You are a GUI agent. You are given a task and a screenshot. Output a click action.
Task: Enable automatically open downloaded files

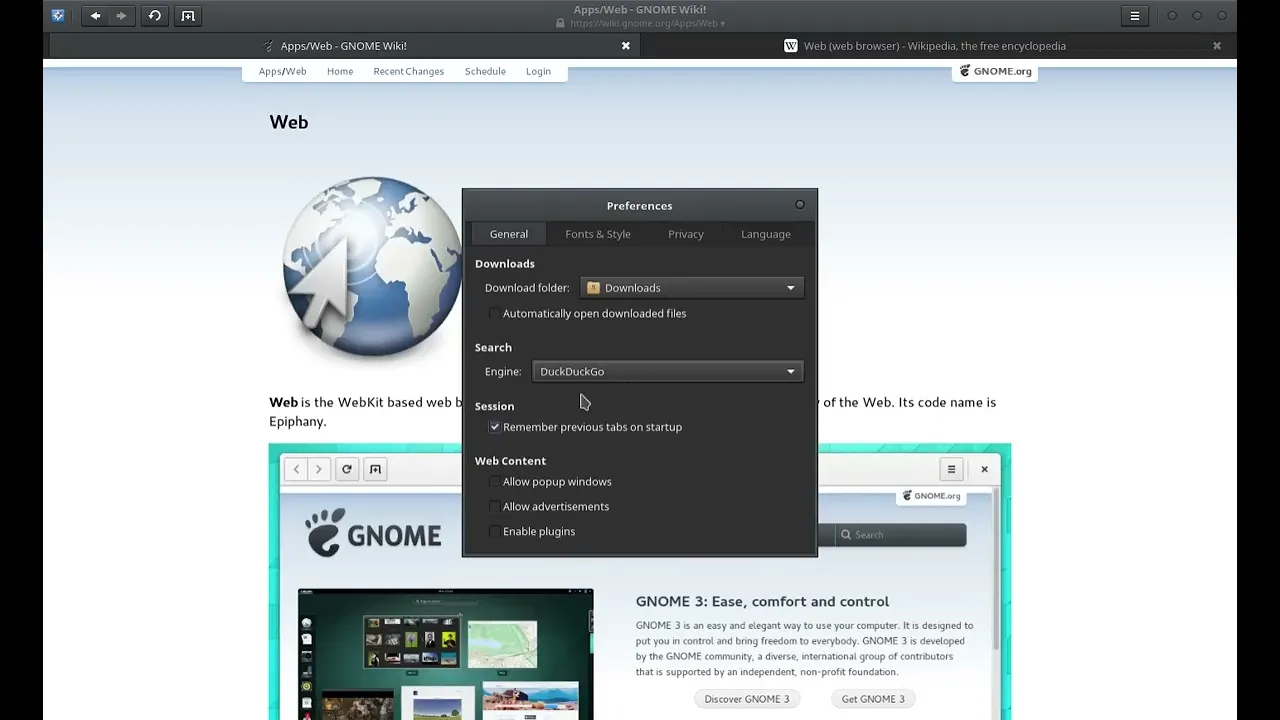click(x=494, y=314)
